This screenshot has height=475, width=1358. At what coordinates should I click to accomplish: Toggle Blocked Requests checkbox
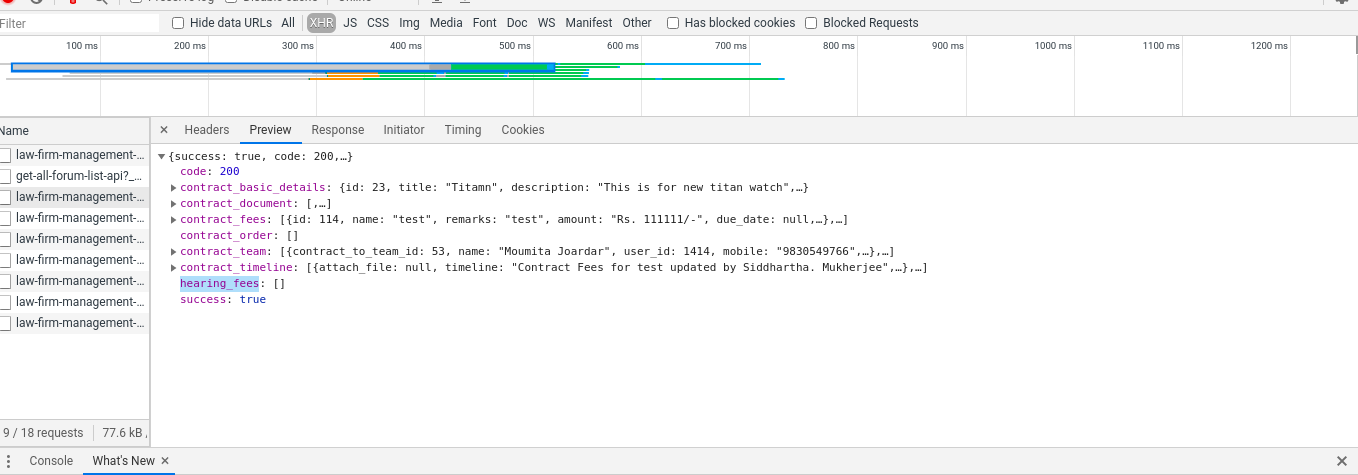coord(812,23)
